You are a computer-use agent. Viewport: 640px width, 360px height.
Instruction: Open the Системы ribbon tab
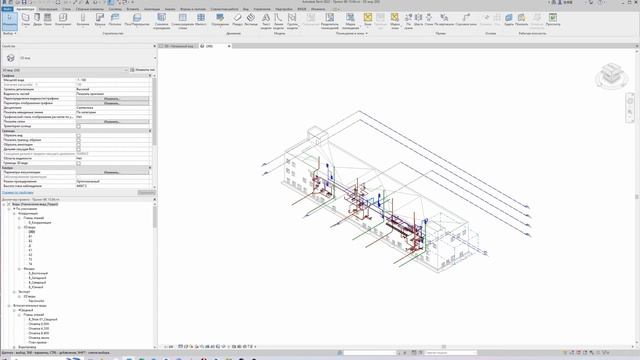click(x=116, y=9)
